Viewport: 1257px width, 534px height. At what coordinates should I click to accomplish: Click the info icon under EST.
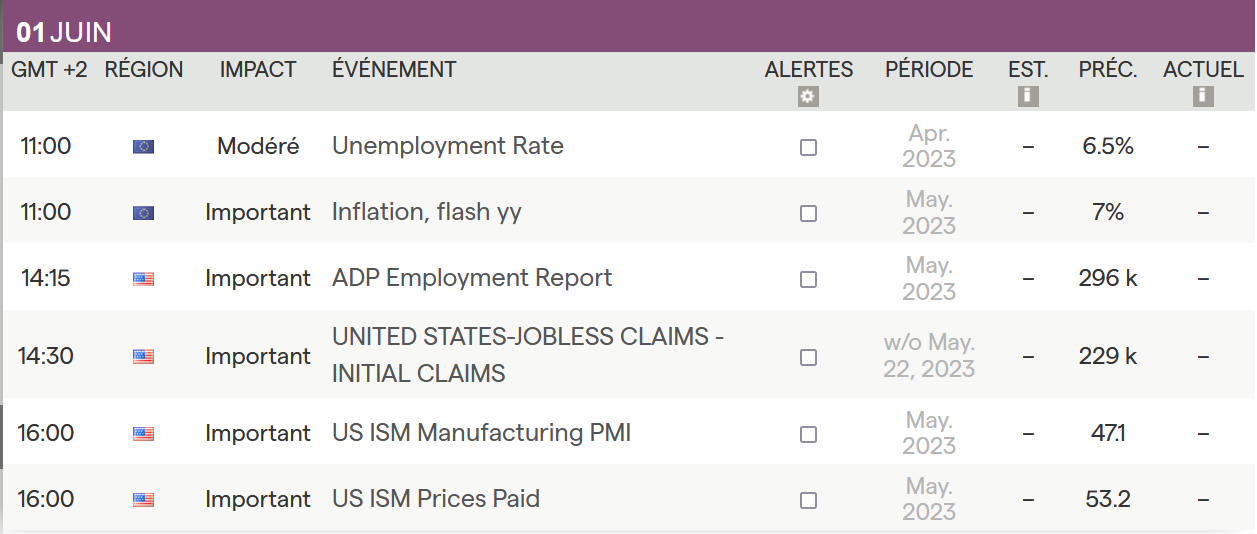pos(1028,97)
